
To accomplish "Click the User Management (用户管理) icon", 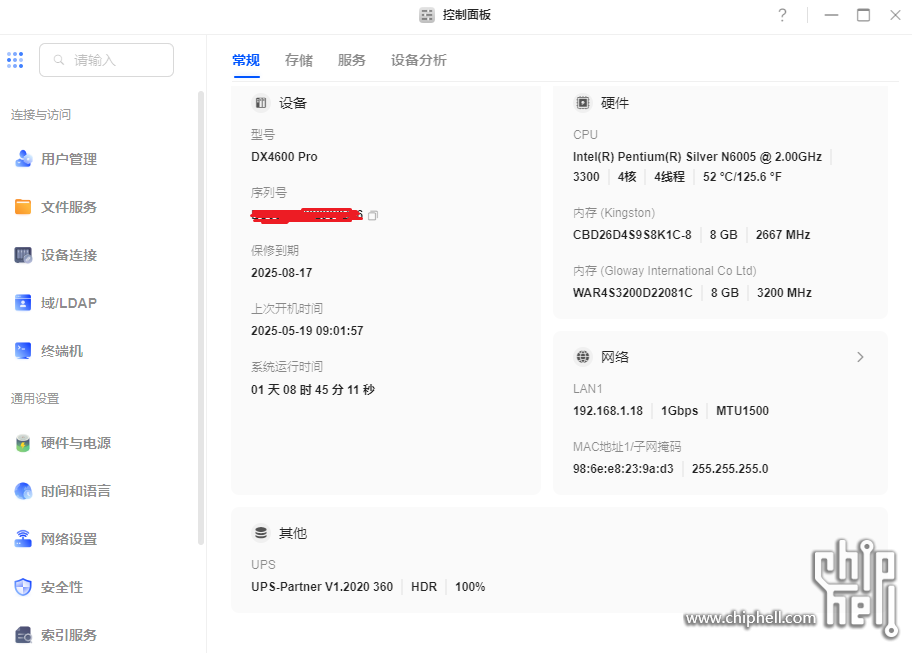I will click(x=23, y=159).
